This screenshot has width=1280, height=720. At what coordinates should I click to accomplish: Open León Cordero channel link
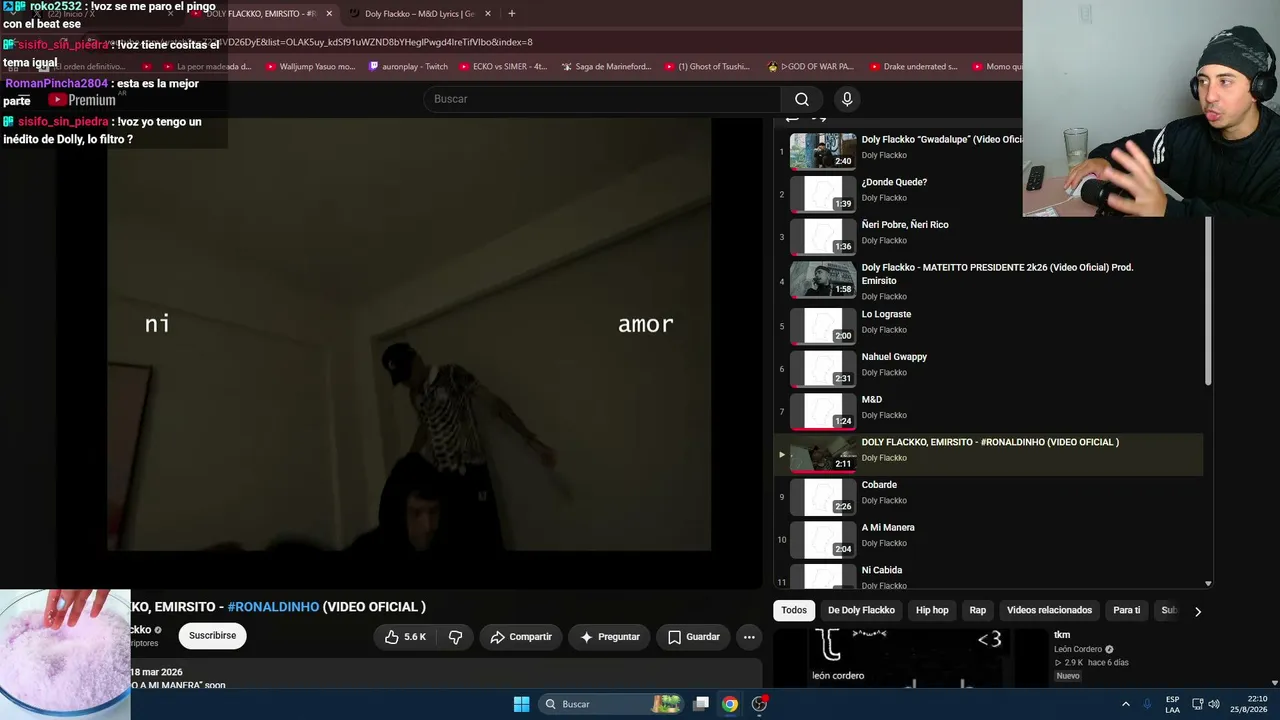(x=1078, y=649)
